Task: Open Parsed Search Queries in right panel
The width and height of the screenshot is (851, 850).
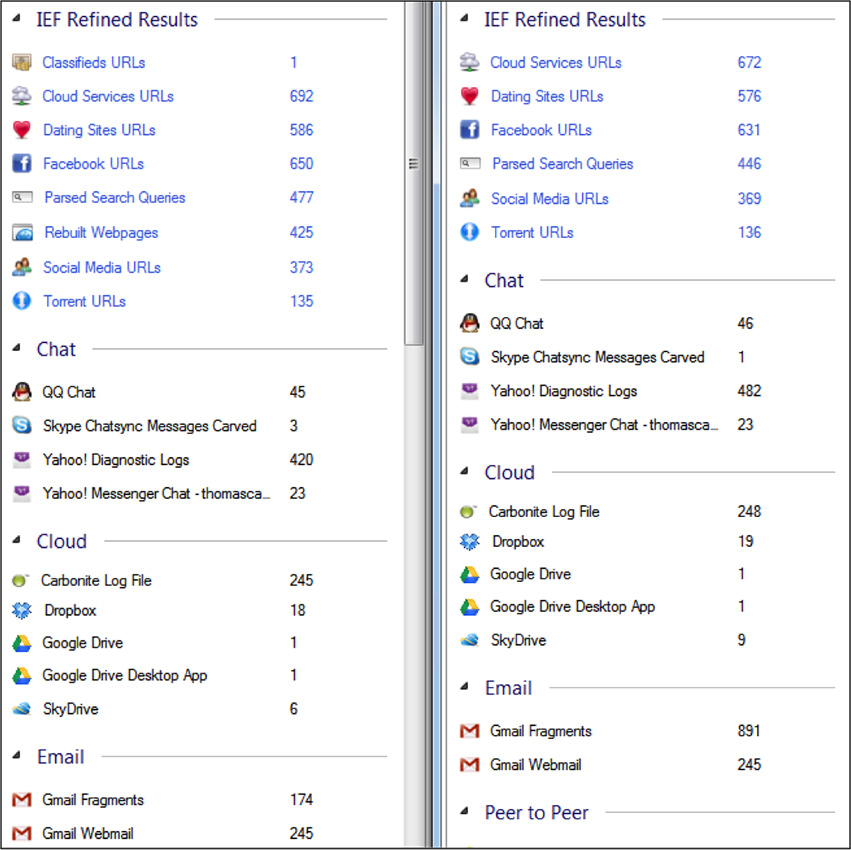Action: [562, 164]
